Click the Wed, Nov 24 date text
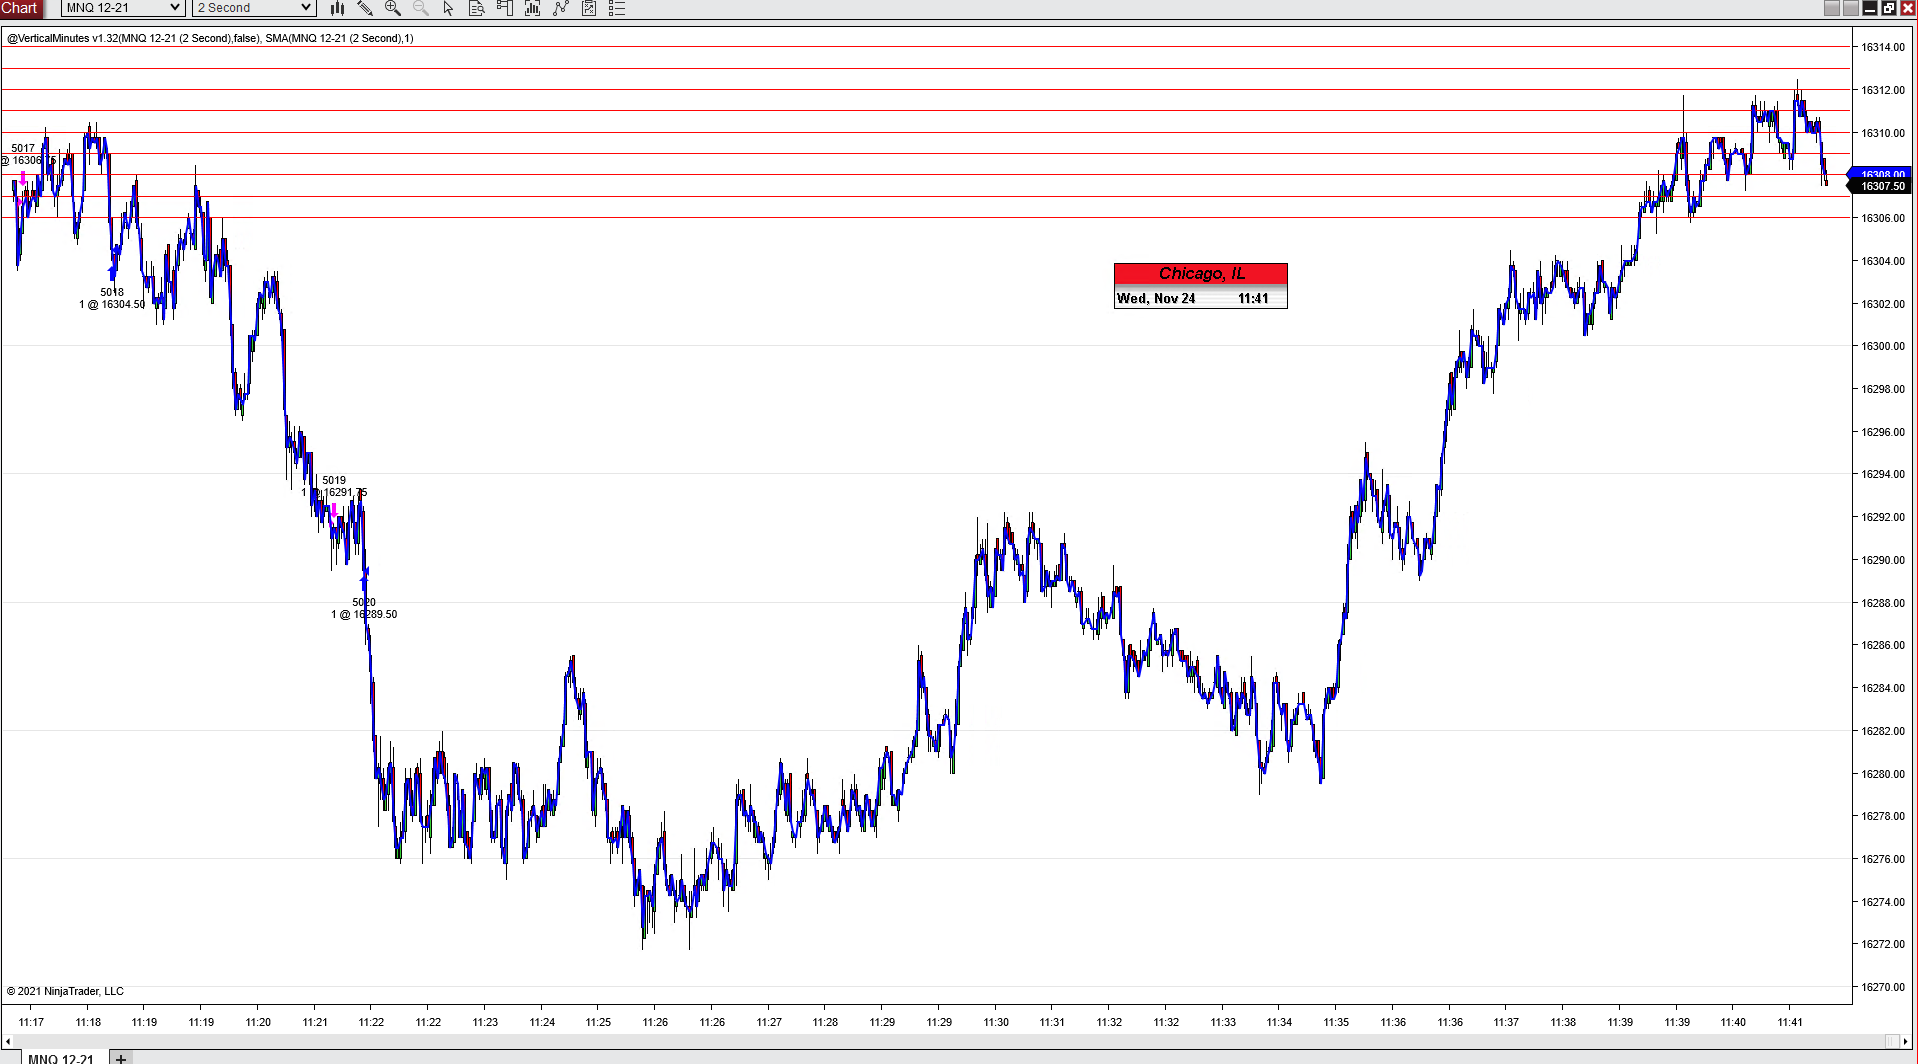This screenshot has width=1918, height=1064. (x=1156, y=299)
